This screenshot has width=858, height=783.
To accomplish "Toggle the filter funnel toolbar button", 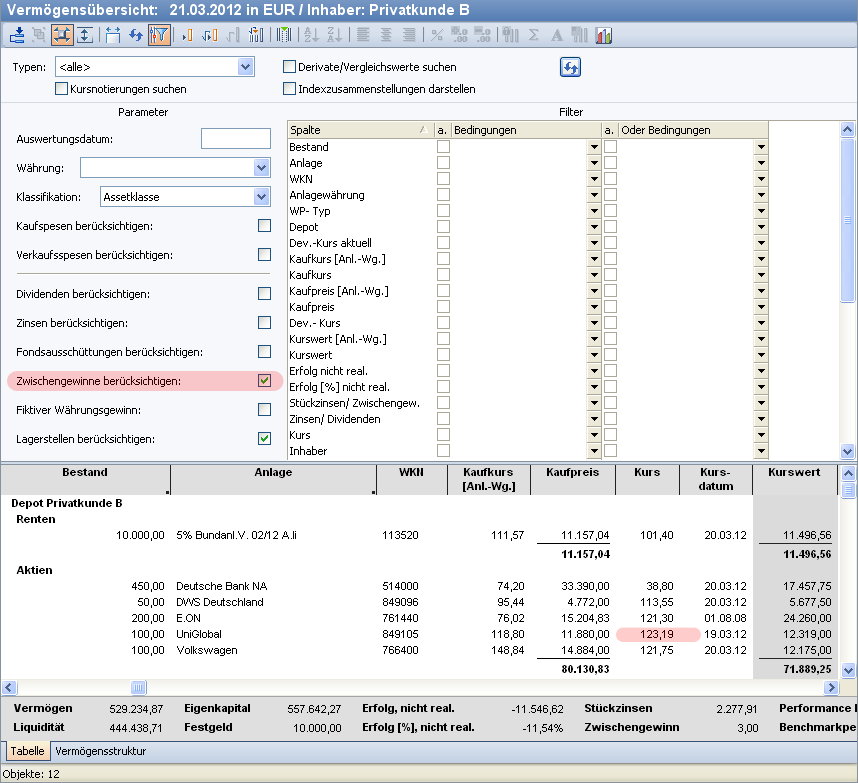I will tap(159, 35).
